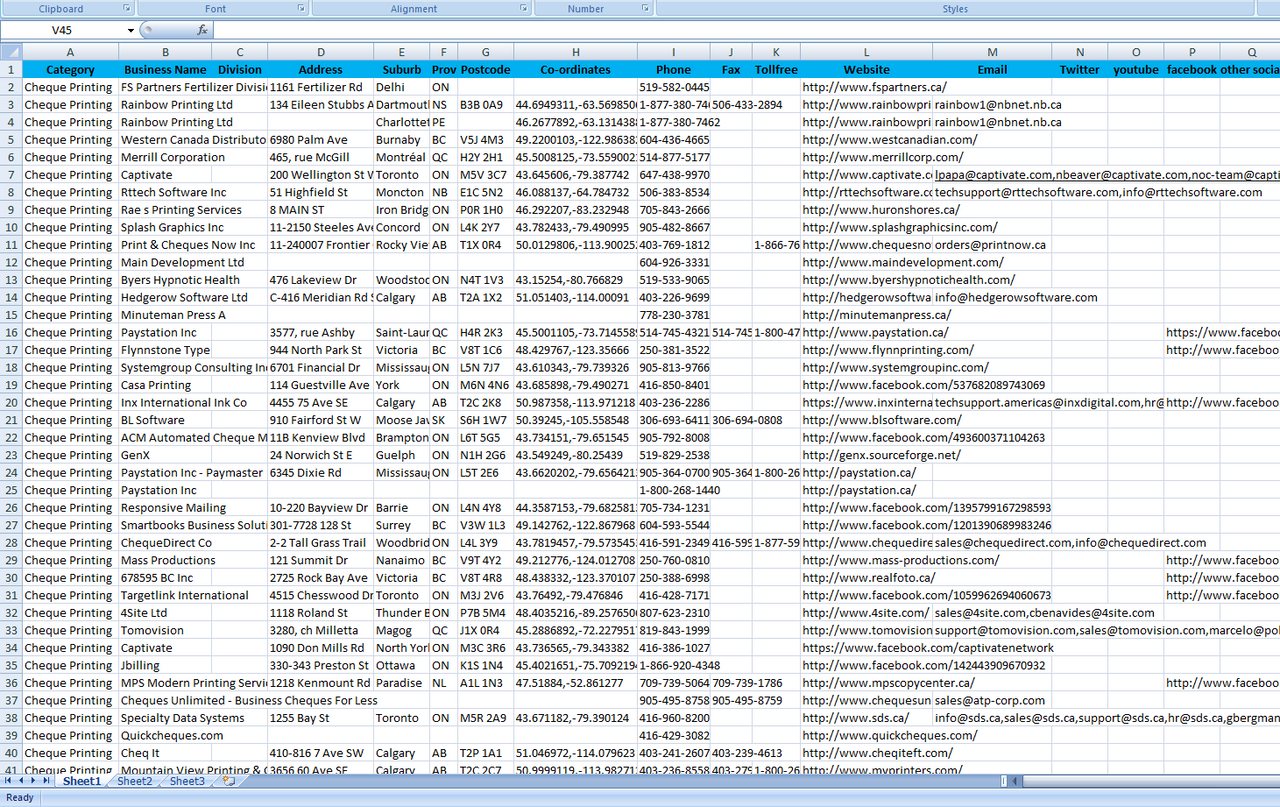This screenshot has height=807, width=1280.
Task: Select column H header
Action: point(575,52)
